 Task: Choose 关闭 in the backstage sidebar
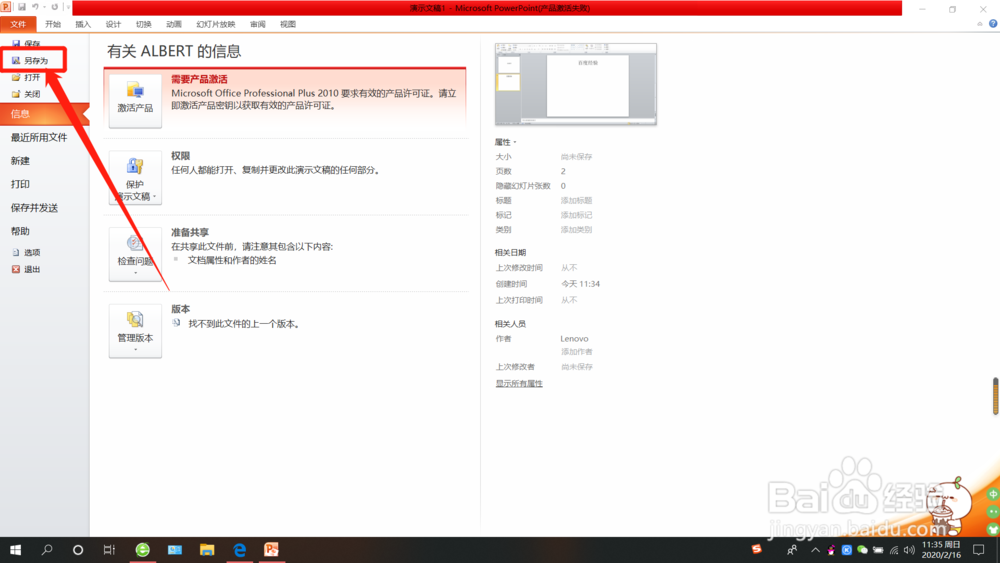pos(27,94)
